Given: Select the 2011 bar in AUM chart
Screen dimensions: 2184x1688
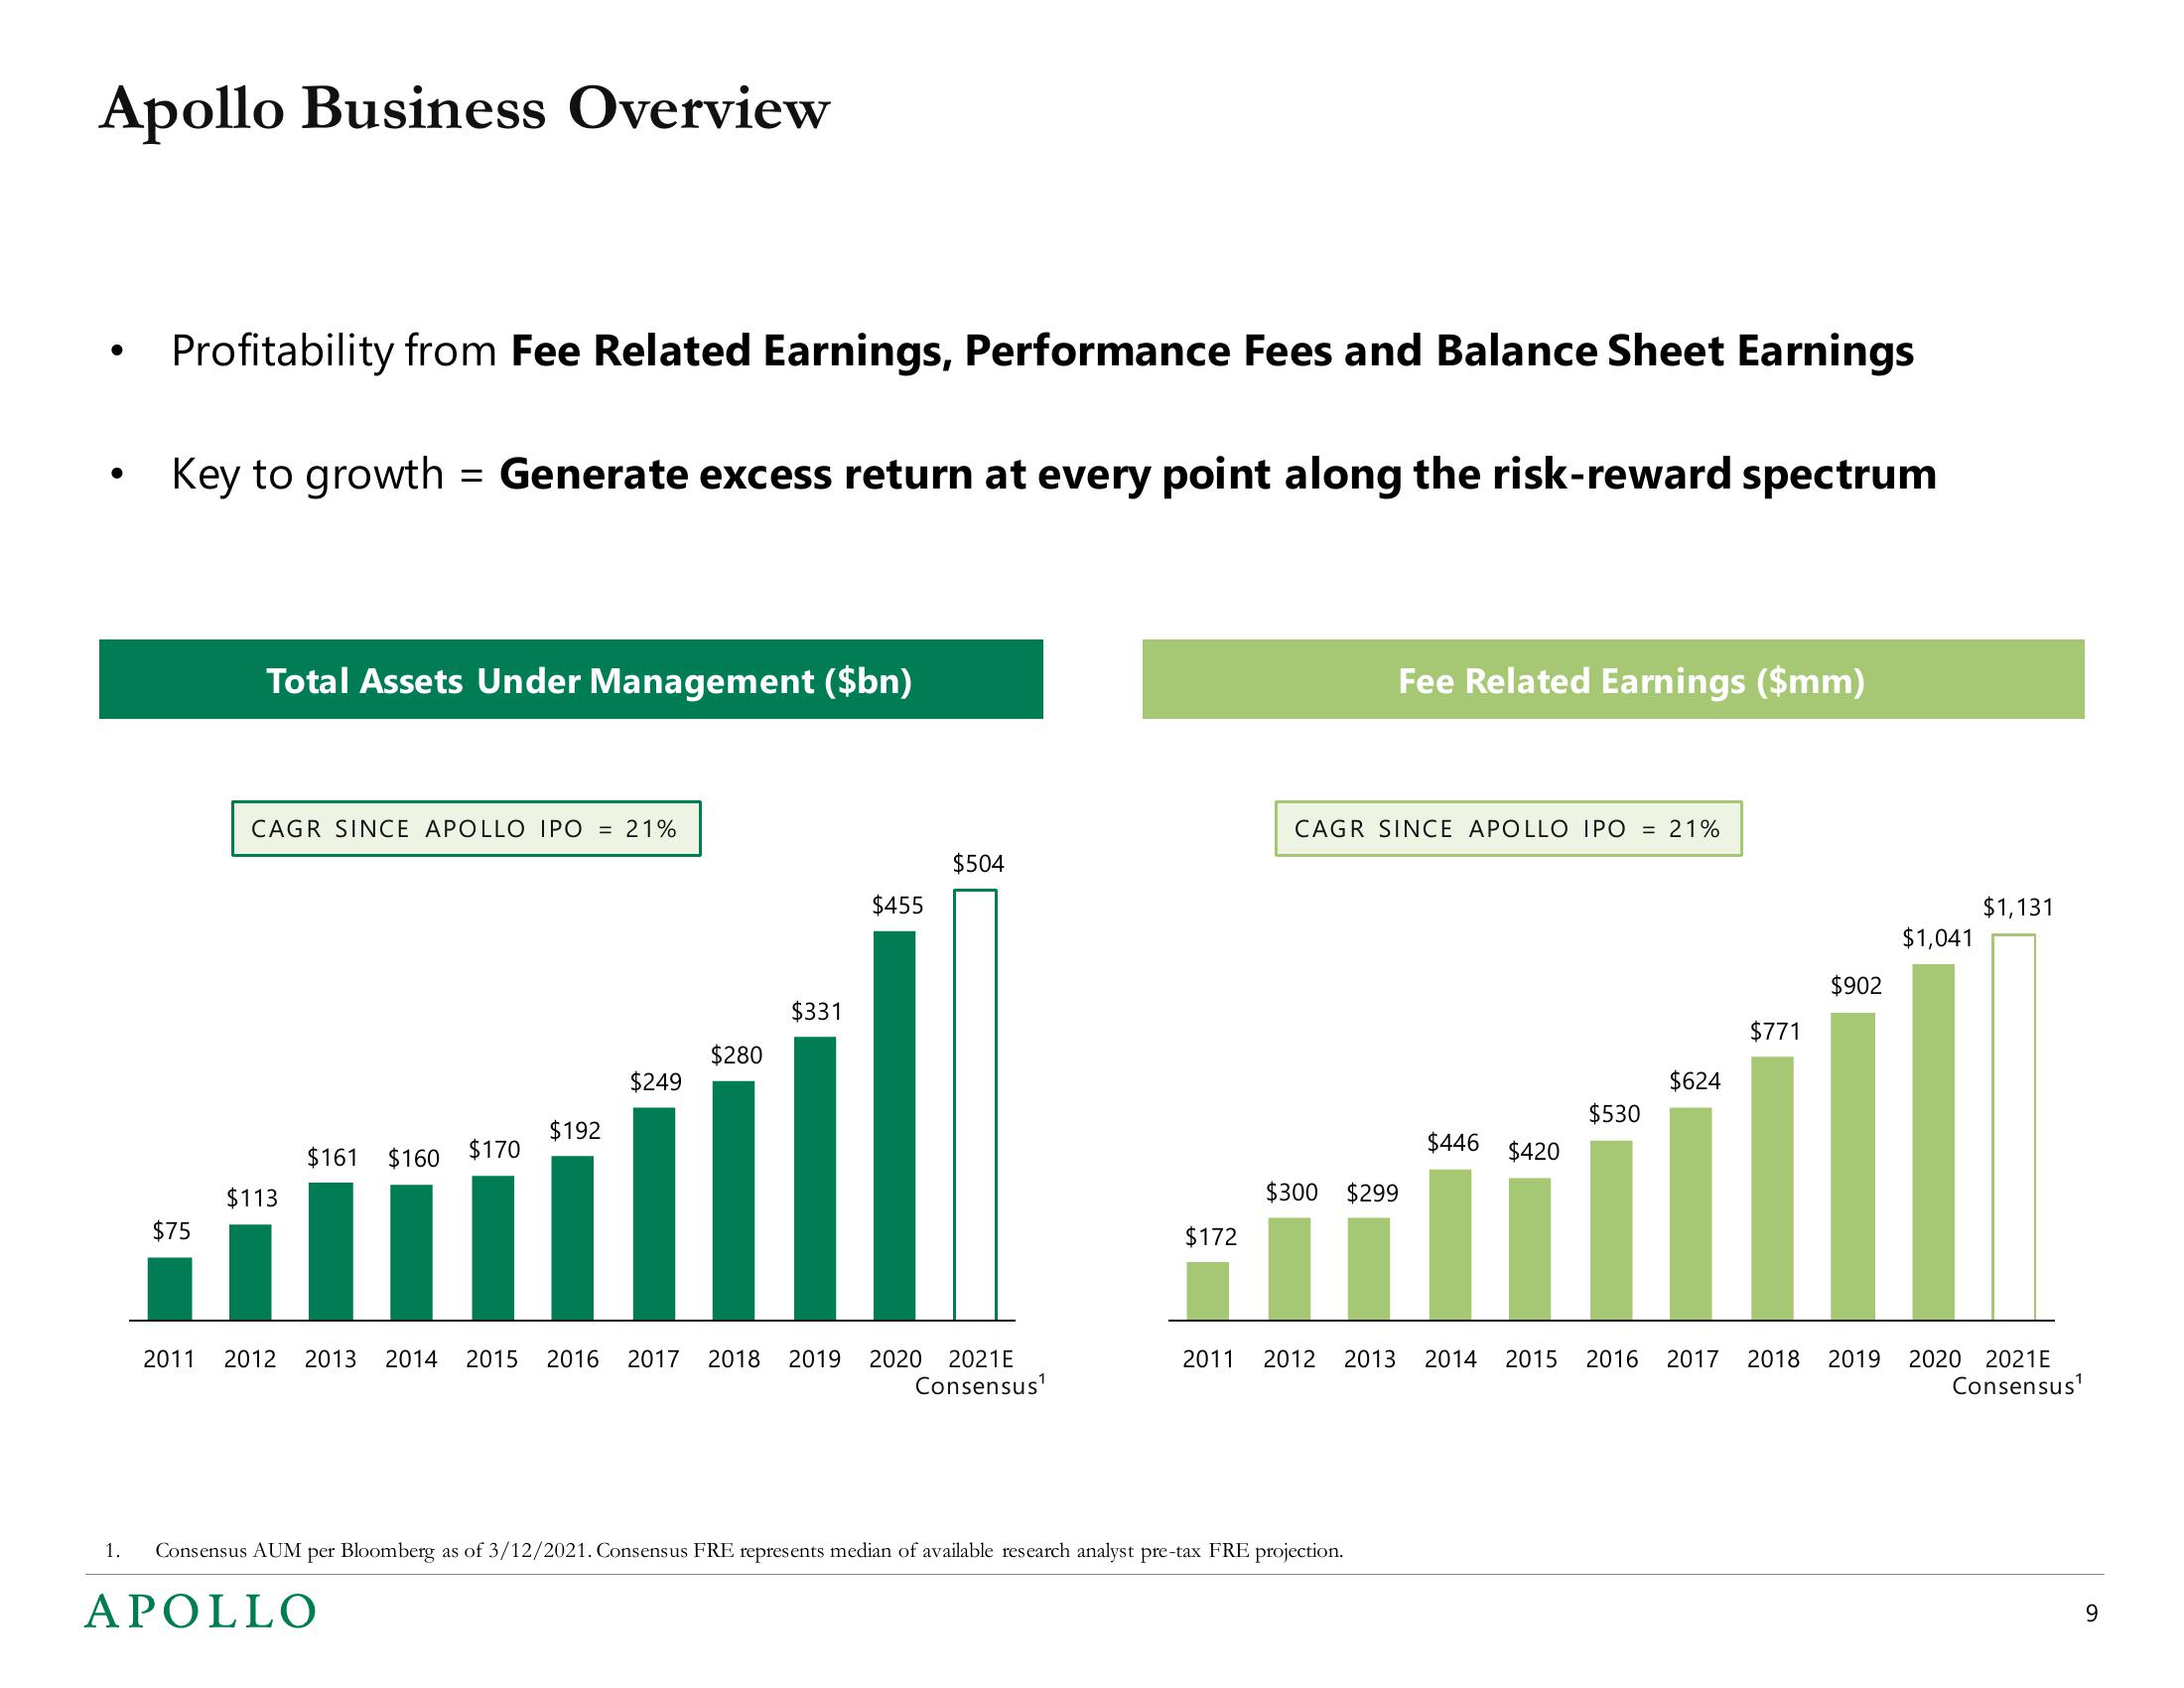Looking at the screenshot, I should click(x=170, y=1289).
